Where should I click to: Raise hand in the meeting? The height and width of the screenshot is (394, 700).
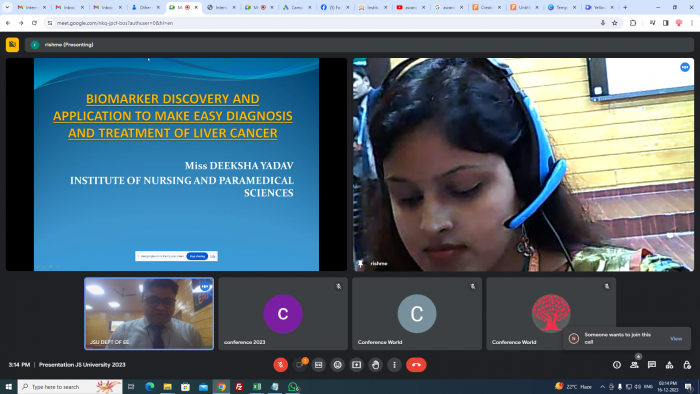click(375, 365)
